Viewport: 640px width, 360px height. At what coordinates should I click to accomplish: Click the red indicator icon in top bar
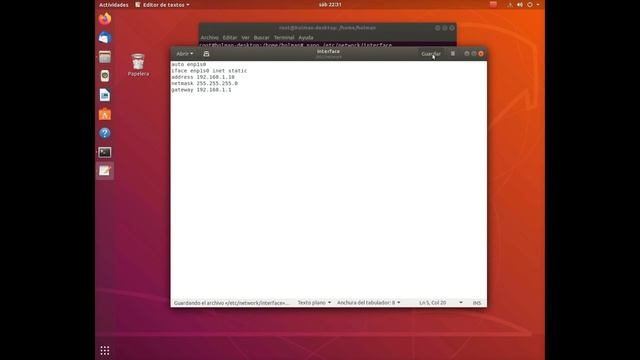tap(493, 4)
